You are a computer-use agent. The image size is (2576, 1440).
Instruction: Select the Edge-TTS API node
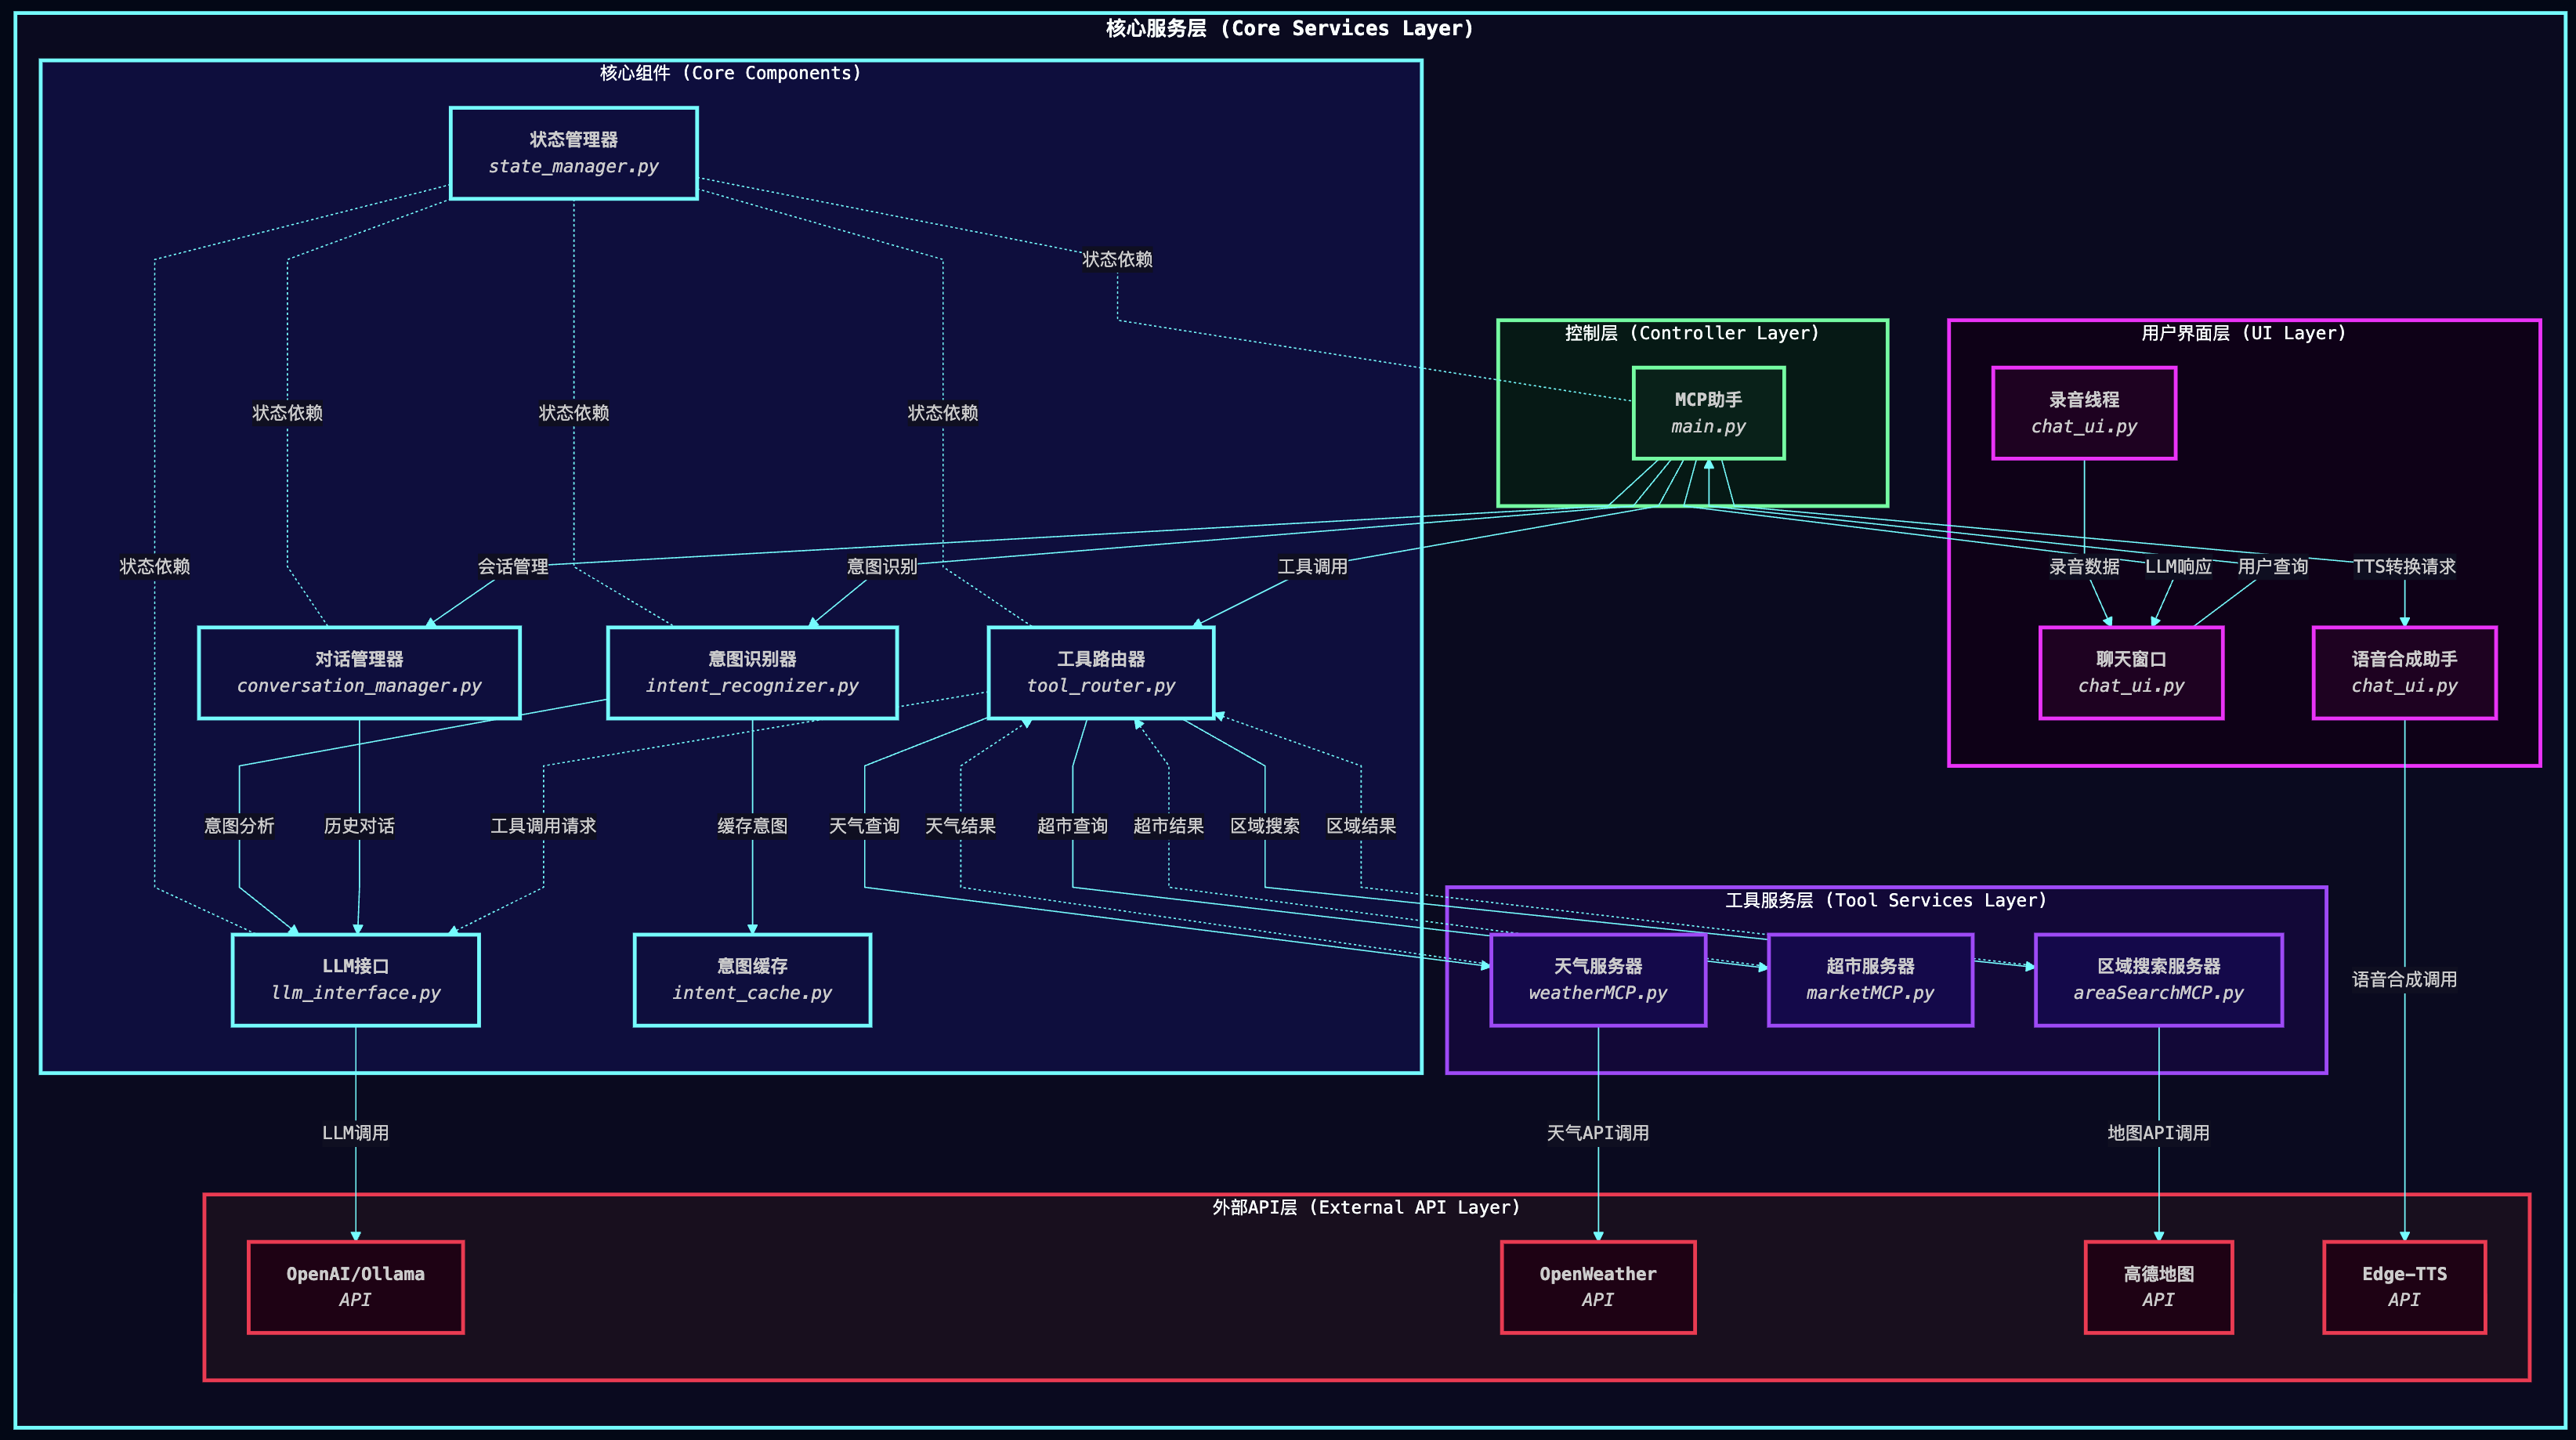click(2404, 1287)
